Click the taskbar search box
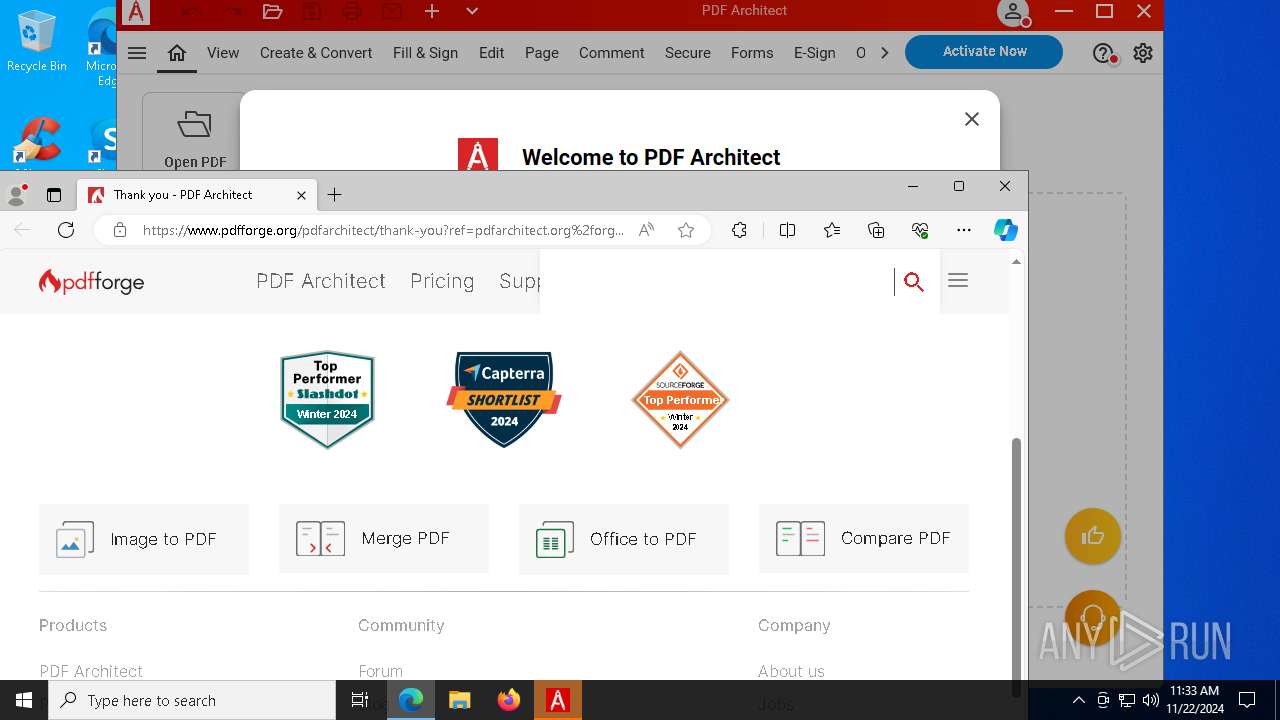This screenshot has height=720, width=1280. tap(192, 700)
